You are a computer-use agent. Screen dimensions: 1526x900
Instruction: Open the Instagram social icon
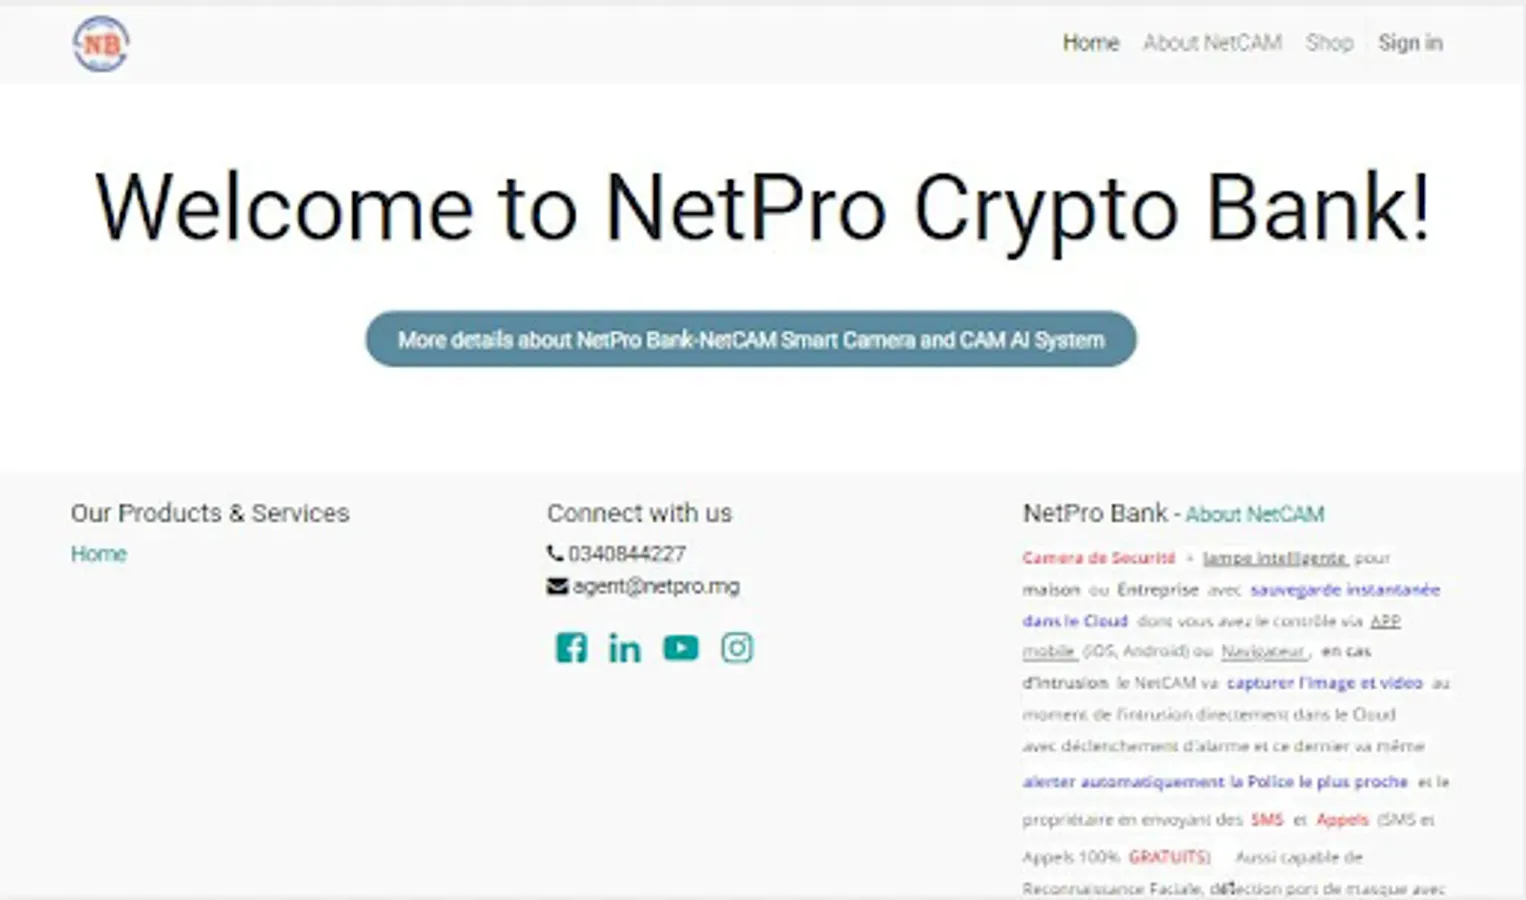click(x=737, y=648)
